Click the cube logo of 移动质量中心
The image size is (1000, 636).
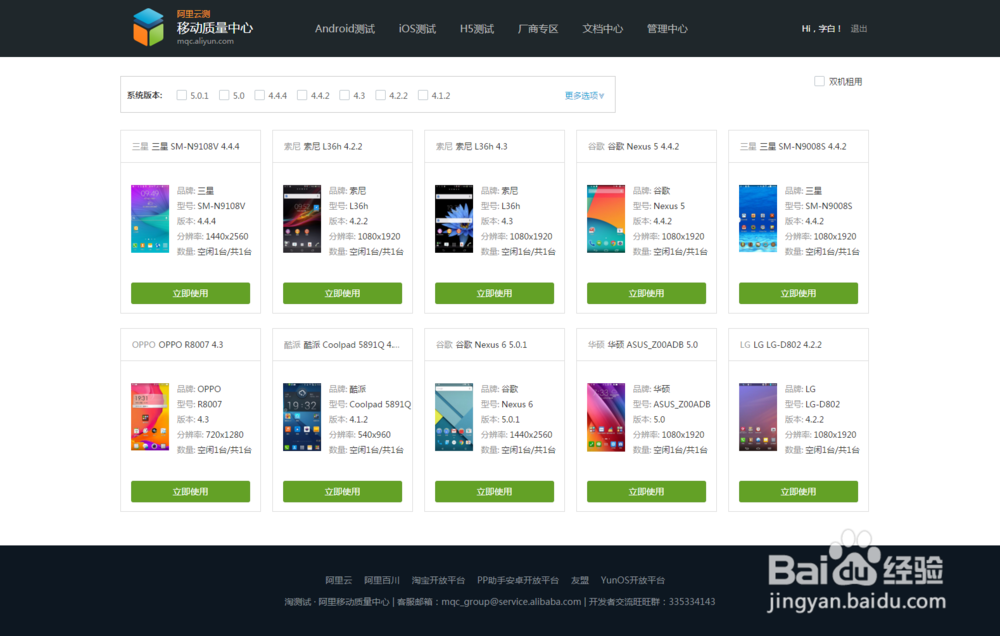(x=148, y=27)
